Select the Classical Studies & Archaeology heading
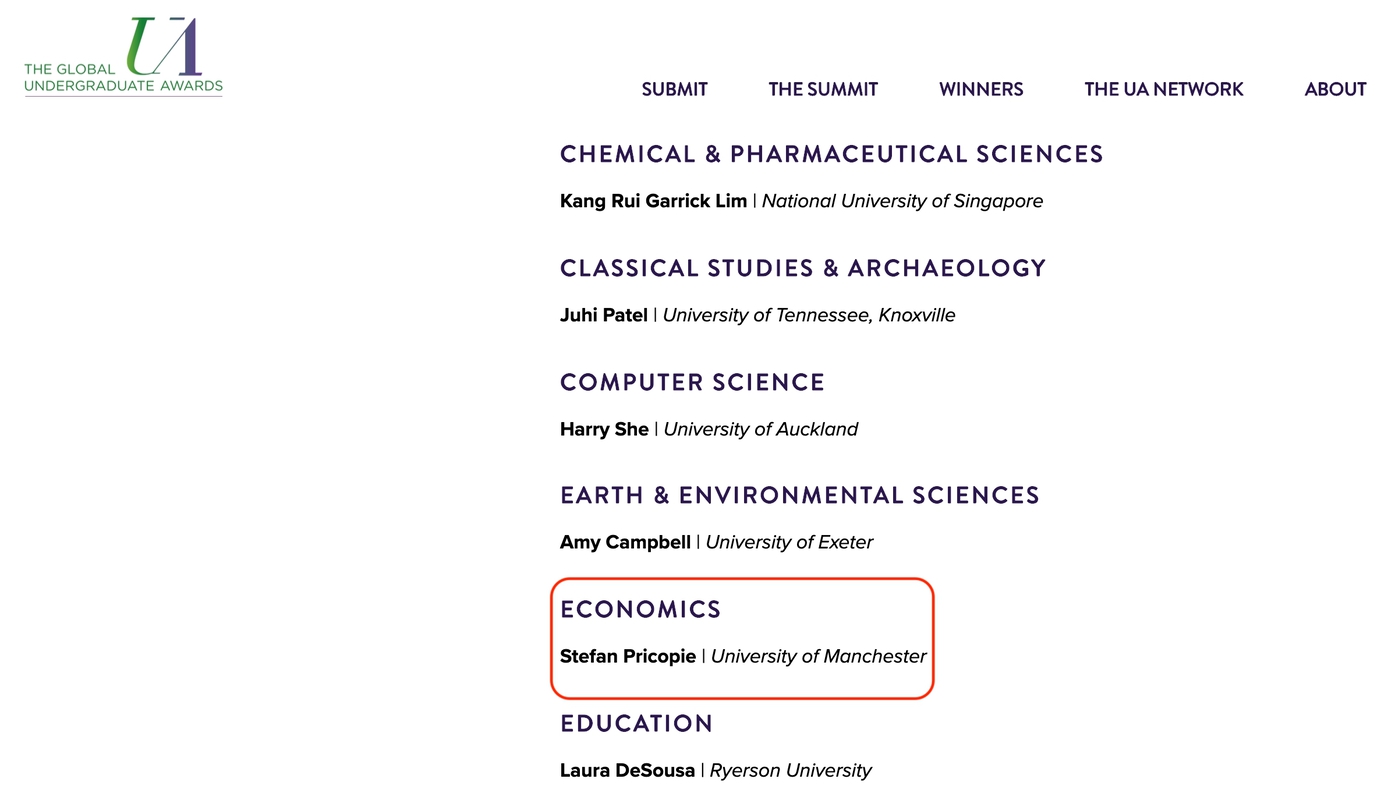 pyautogui.click(x=803, y=268)
